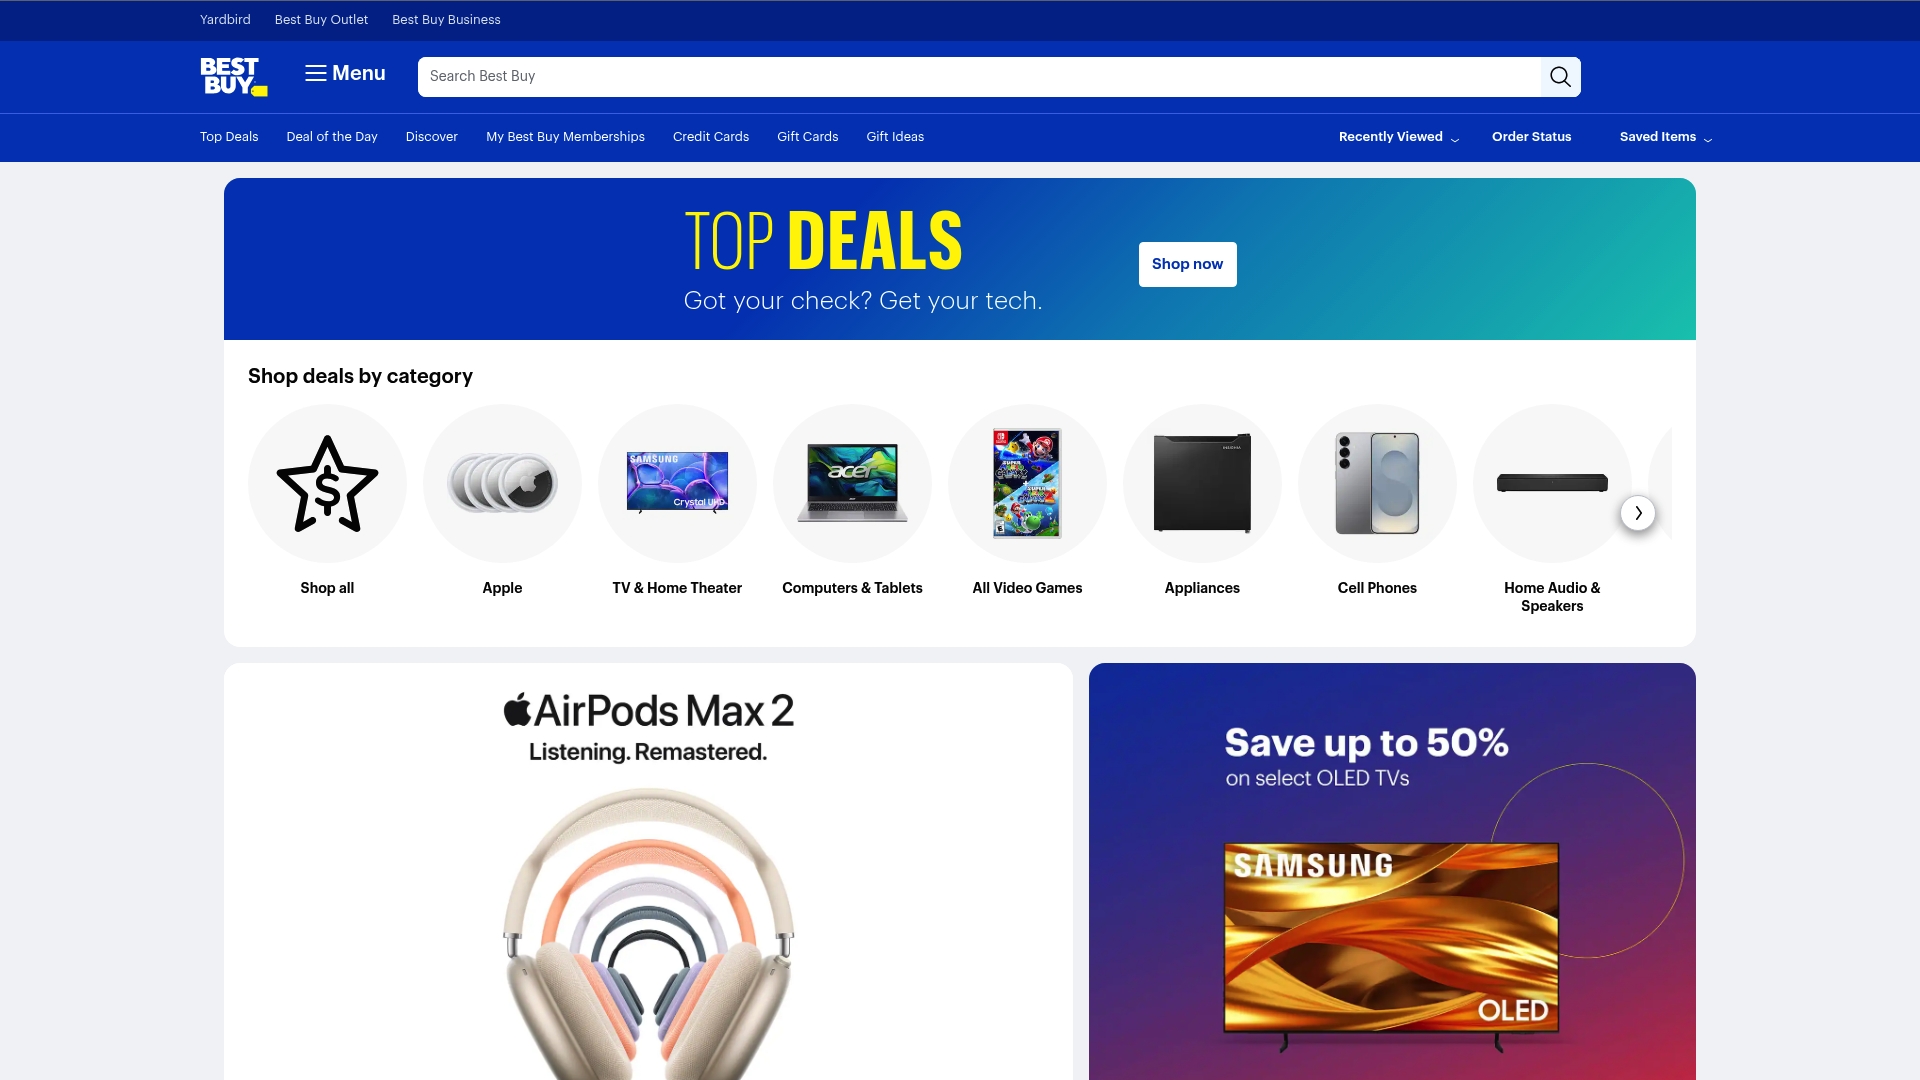Select the Home Audio & Speakers soundbar
1920x1080 pixels.
(1552, 484)
